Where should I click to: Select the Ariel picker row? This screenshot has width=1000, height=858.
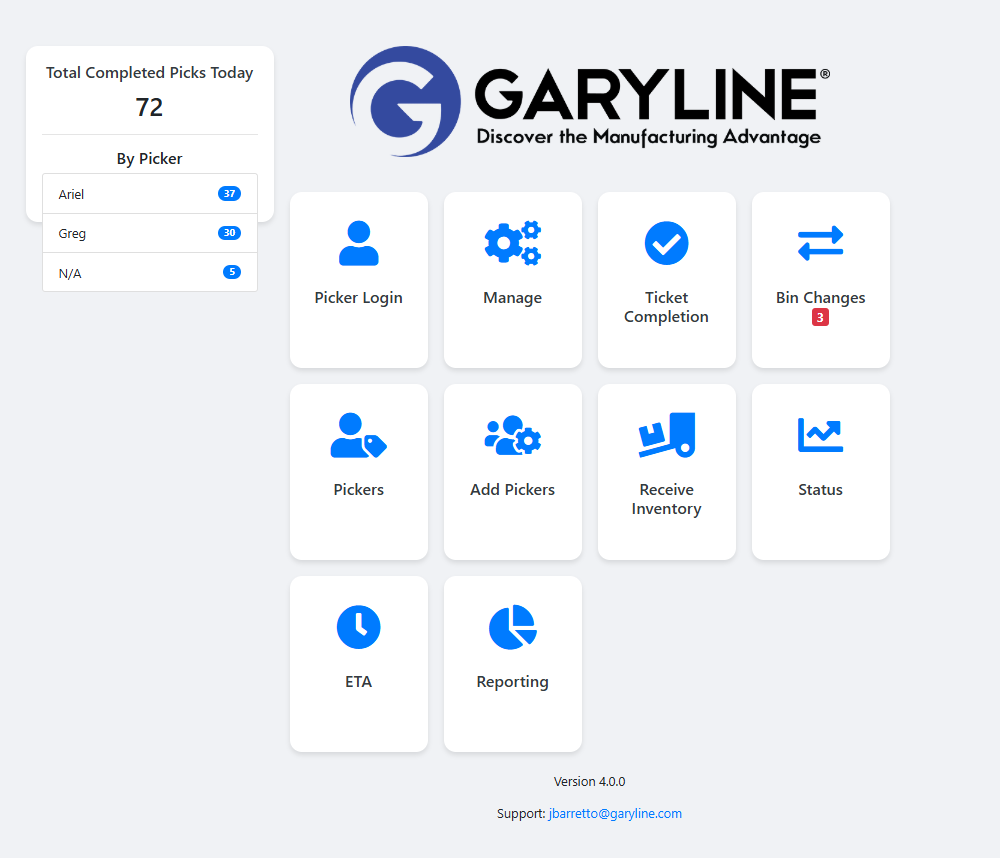[x=150, y=193]
